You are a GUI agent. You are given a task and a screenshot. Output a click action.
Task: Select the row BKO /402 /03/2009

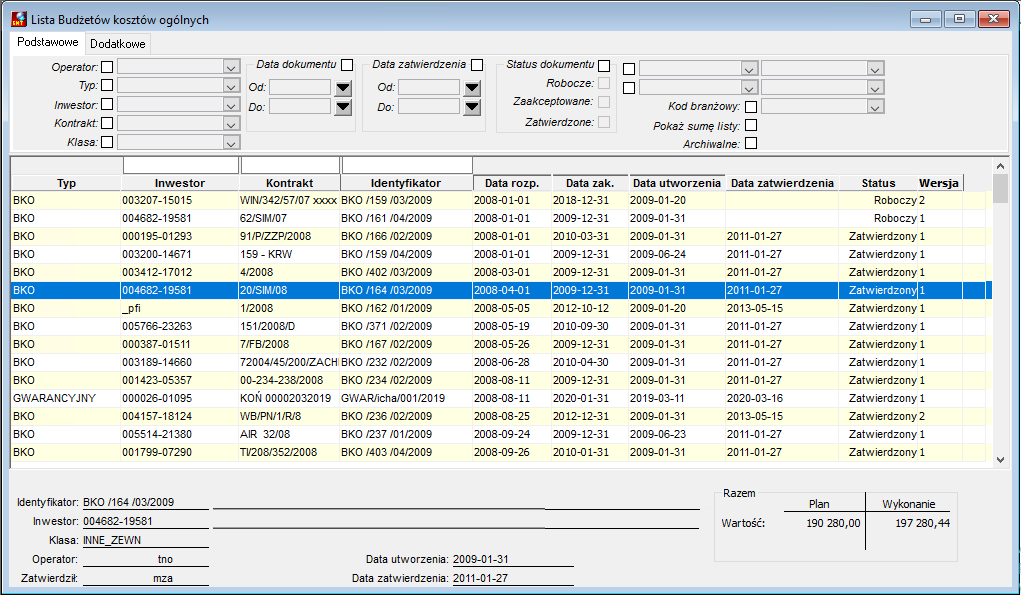coord(501,272)
